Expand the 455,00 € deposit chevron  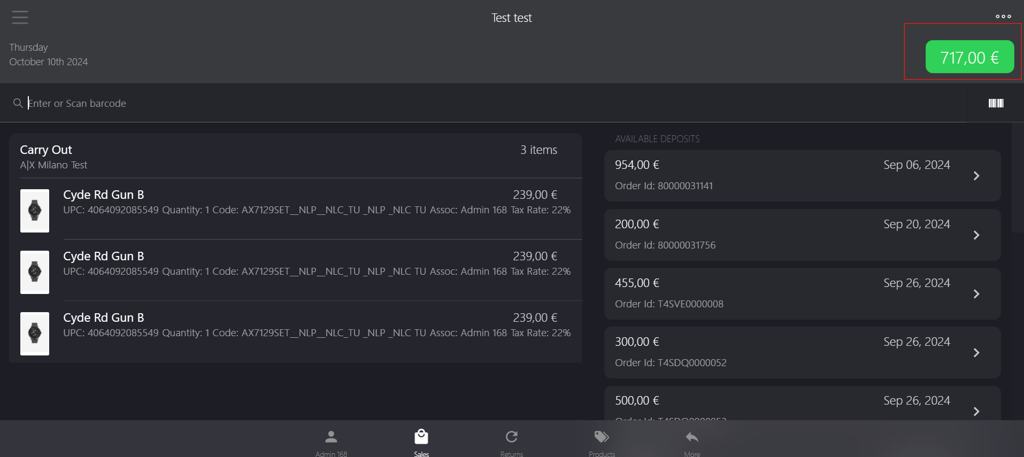pyautogui.click(x=976, y=294)
